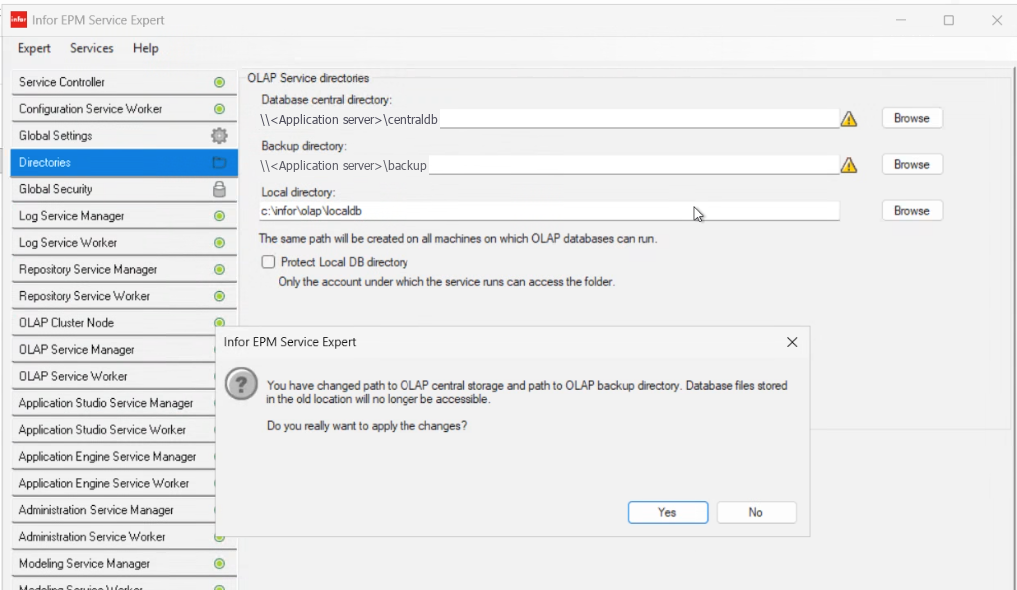Select Application Studio Service Manager item
Image resolution: width=1017 pixels, height=590 pixels.
pos(114,403)
